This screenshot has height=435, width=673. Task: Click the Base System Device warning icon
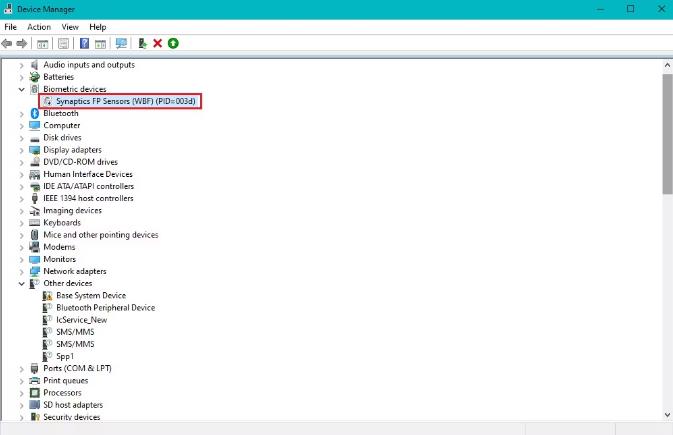point(47,296)
